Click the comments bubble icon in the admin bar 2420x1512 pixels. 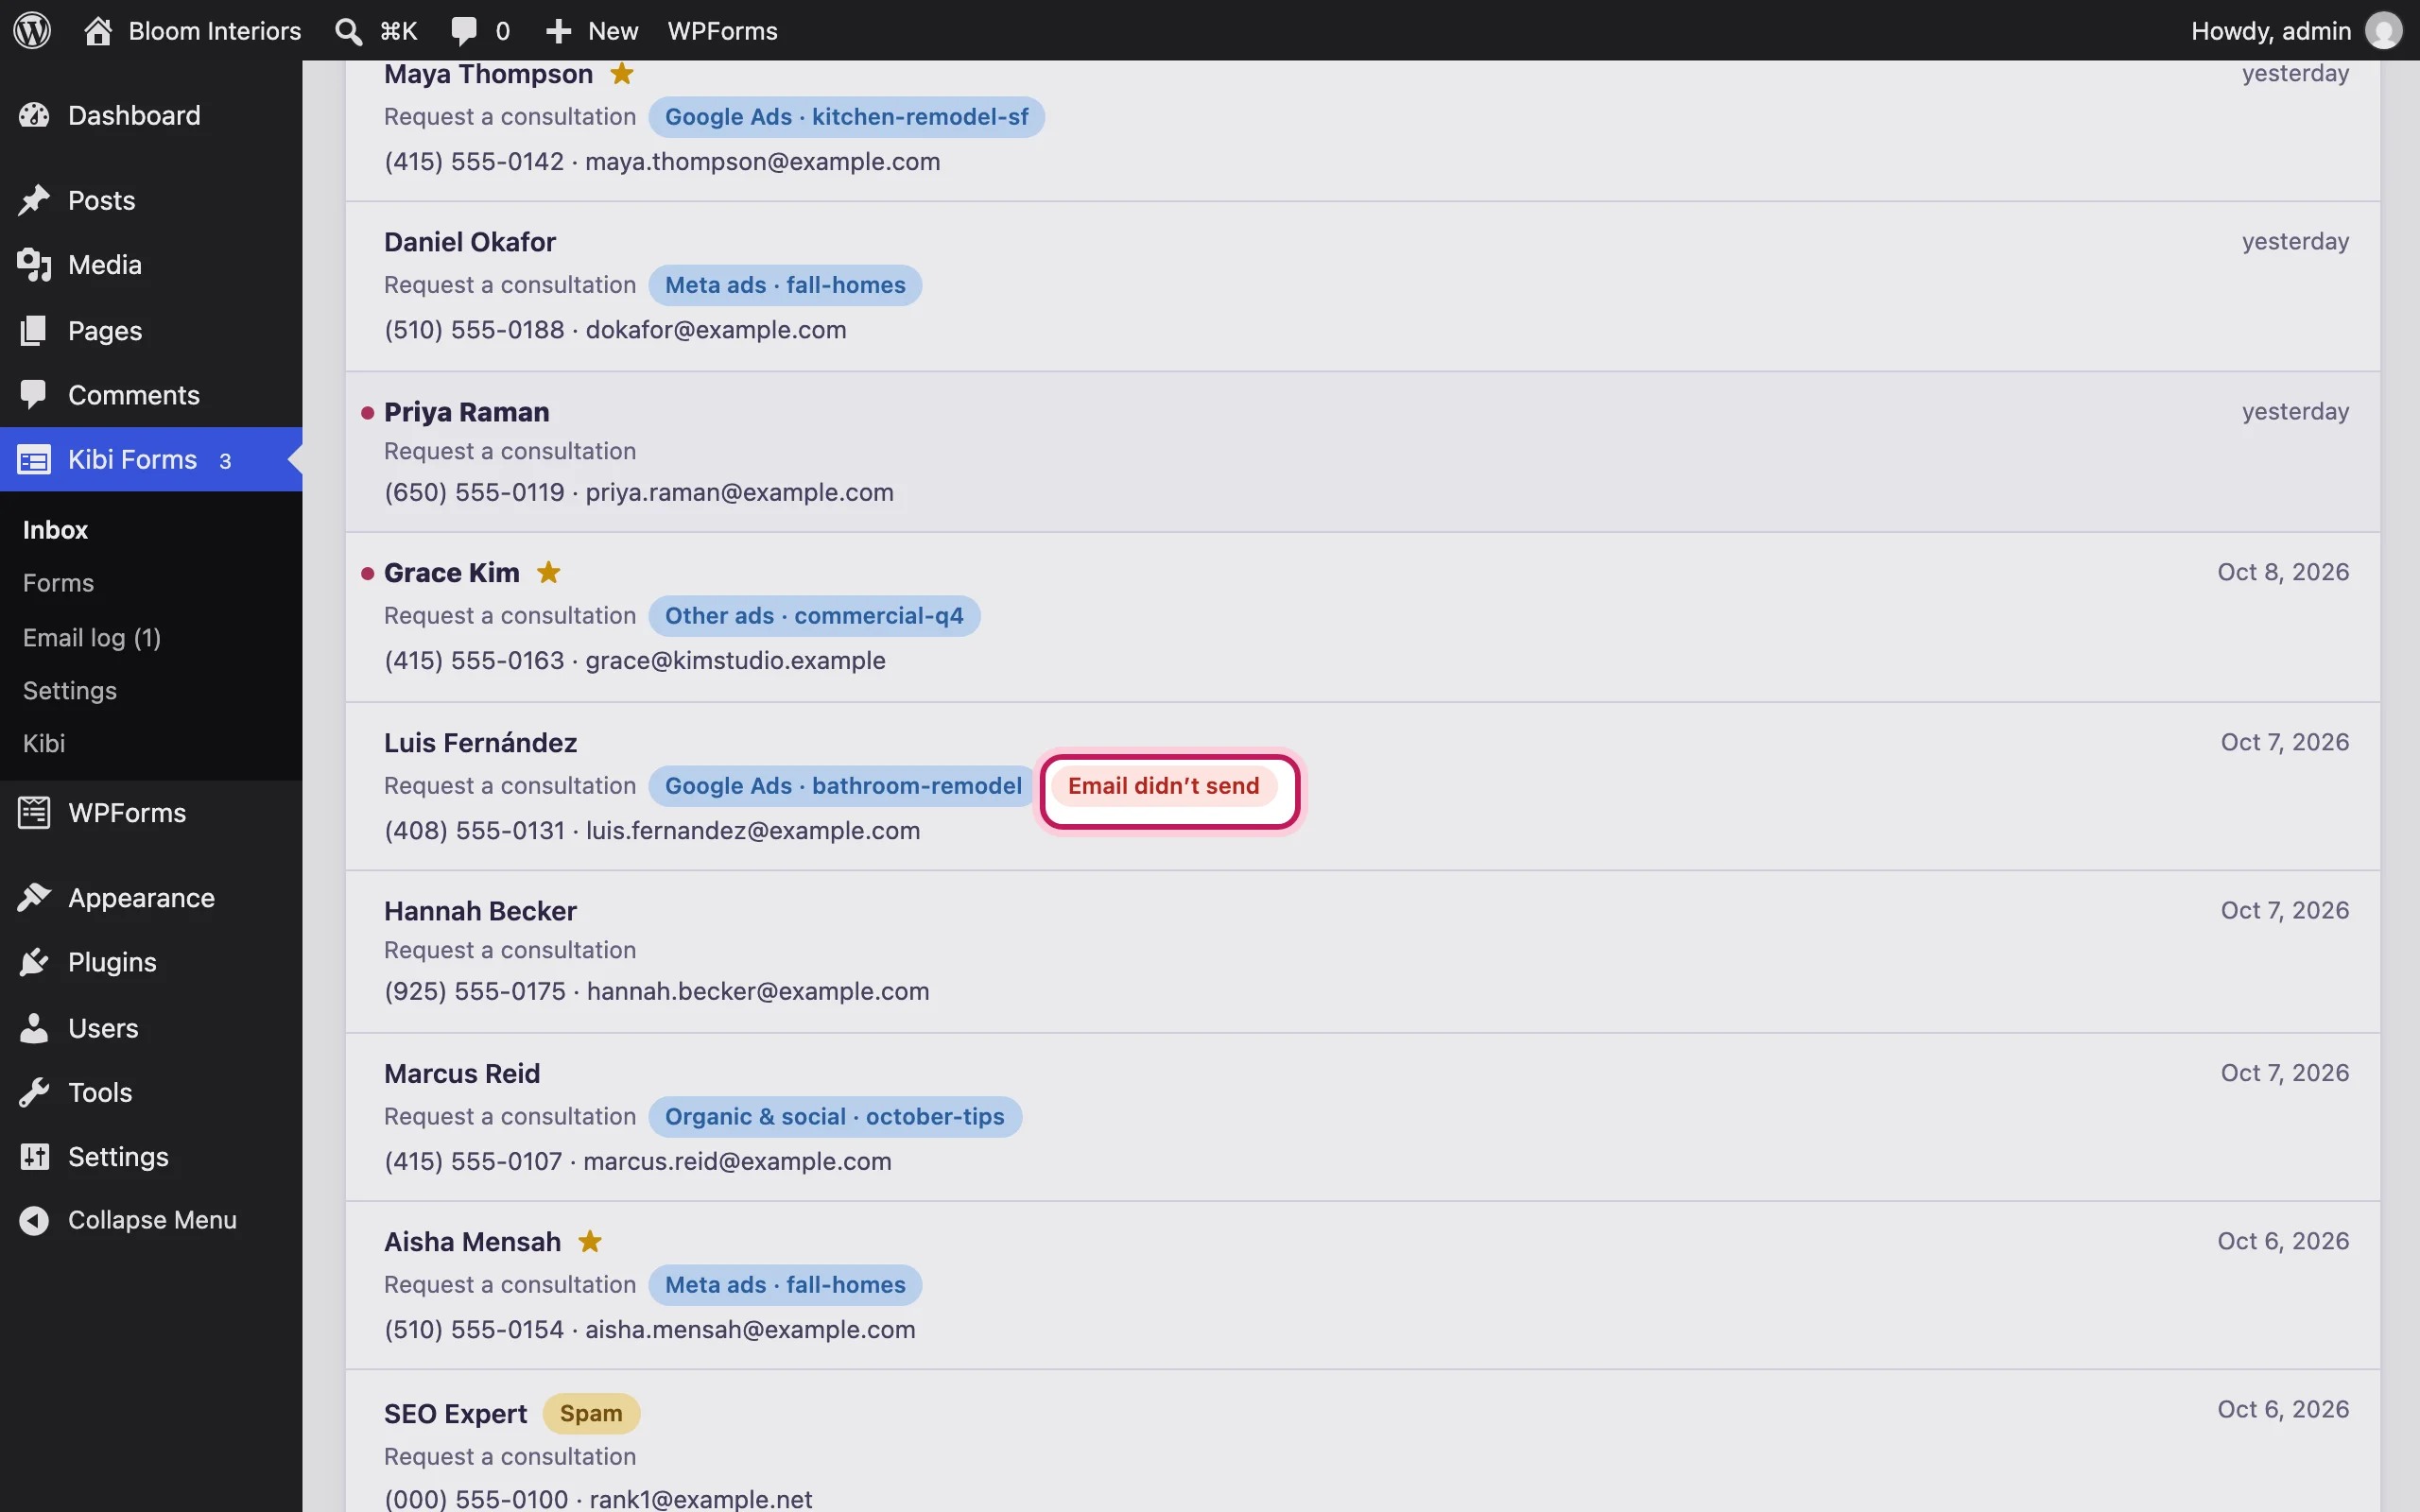[x=463, y=31]
